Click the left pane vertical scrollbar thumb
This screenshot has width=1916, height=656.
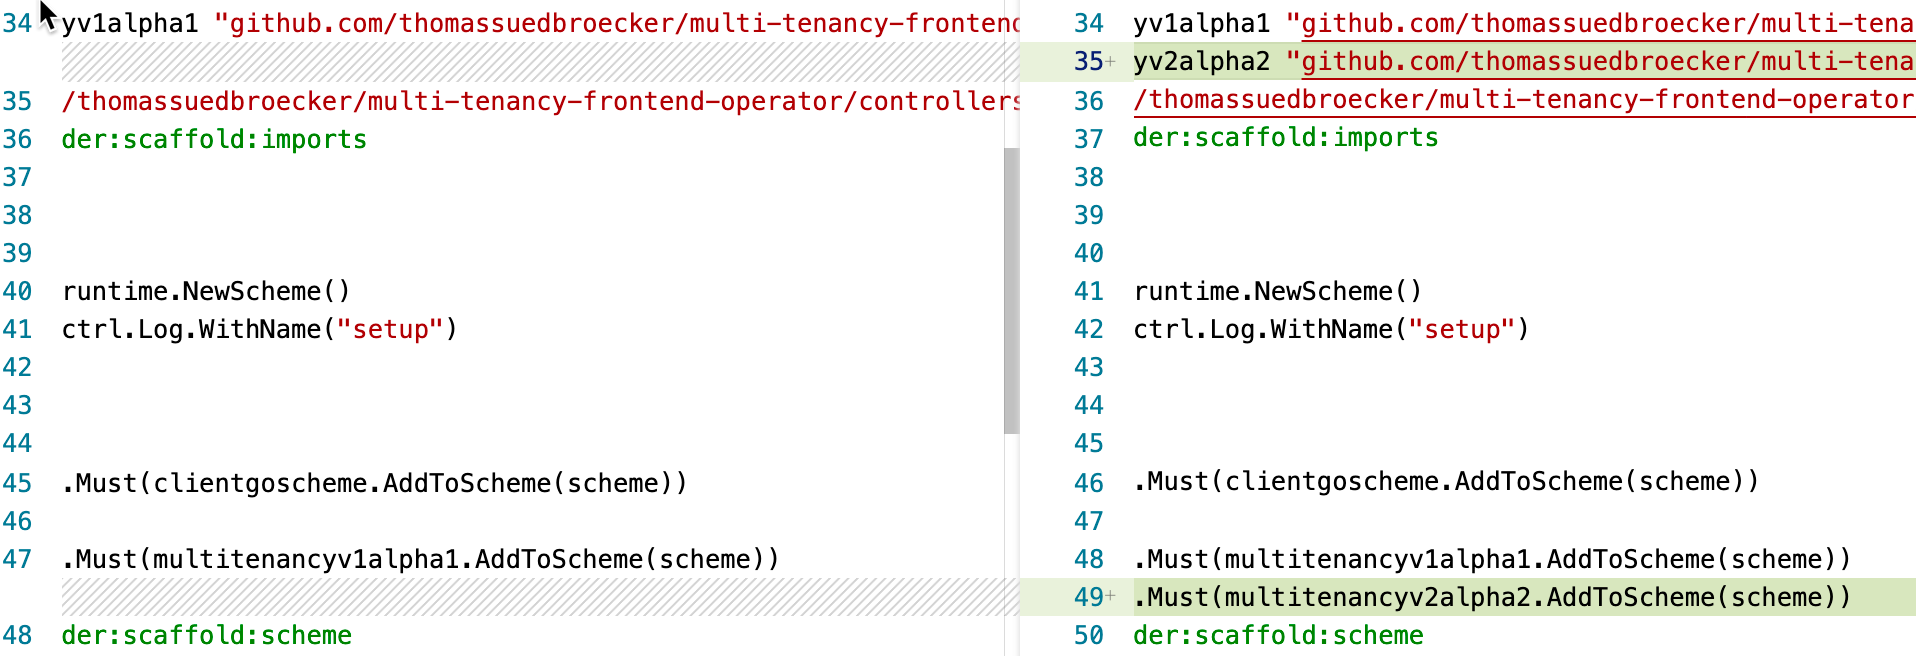click(1011, 290)
